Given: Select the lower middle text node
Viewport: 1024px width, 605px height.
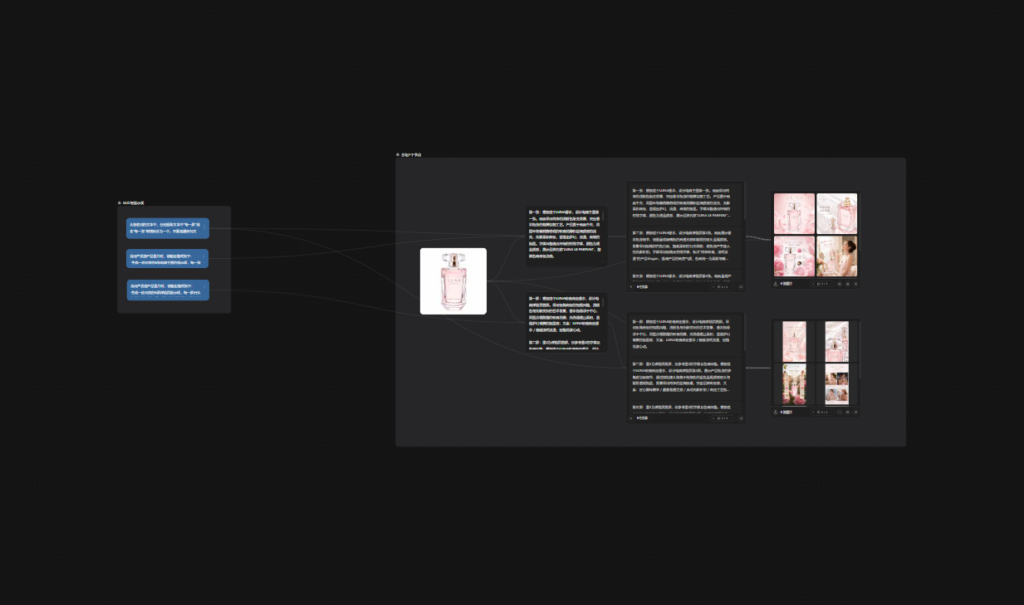Looking at the screenshot, I should click(x=566, y=322).
